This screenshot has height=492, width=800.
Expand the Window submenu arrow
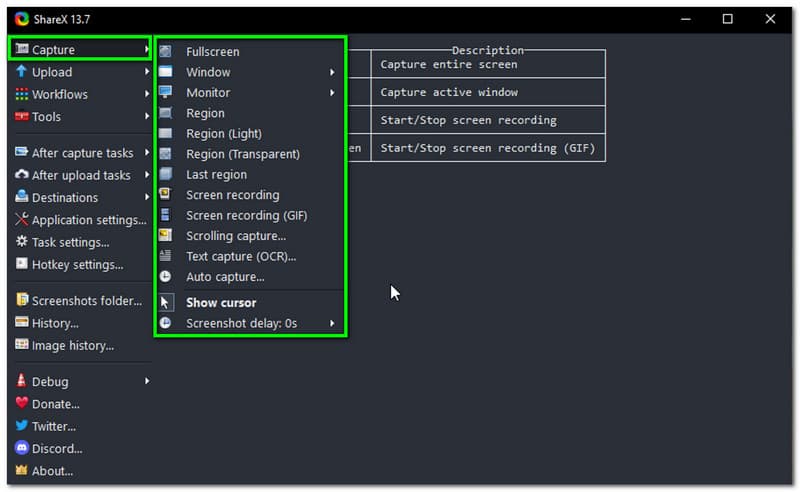point(332,72)
